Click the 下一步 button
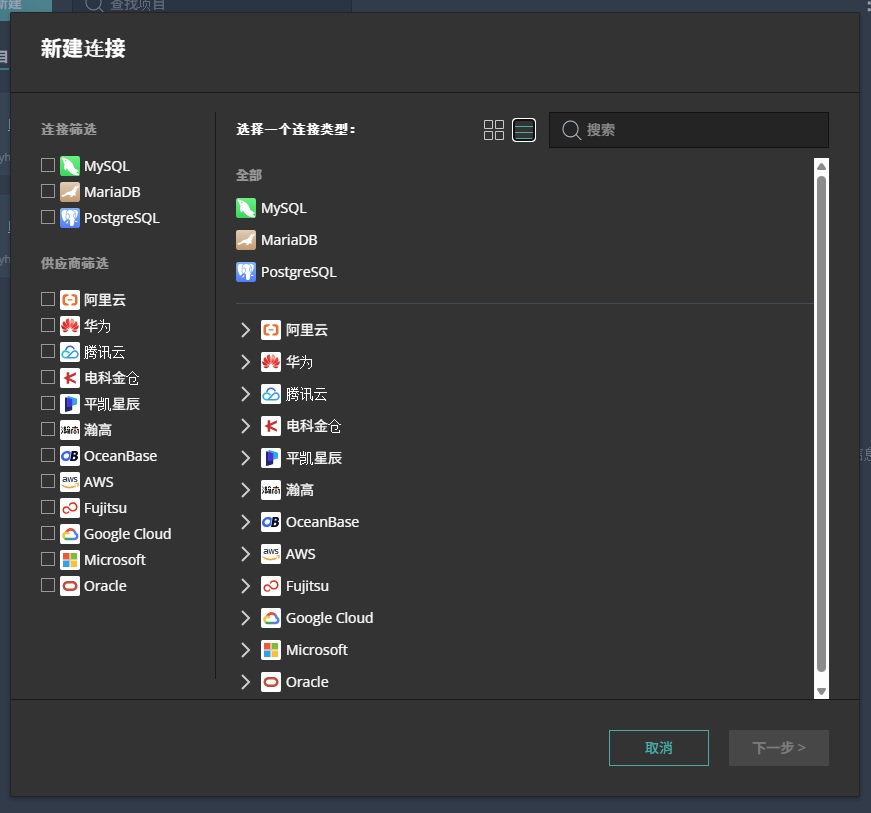The height and width of the screenshot is (813, 871). (778, 747)
